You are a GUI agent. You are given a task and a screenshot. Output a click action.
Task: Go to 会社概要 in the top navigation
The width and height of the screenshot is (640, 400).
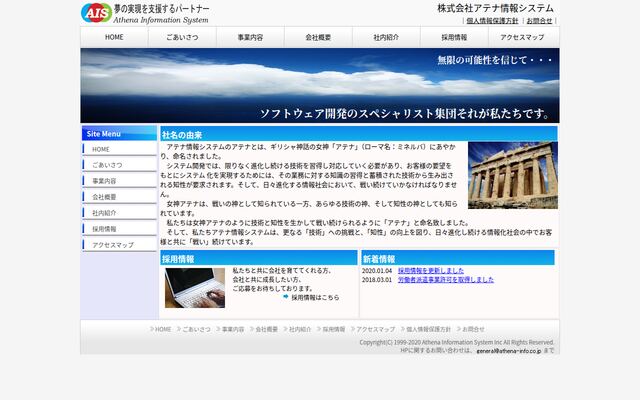tap(318, 37)
